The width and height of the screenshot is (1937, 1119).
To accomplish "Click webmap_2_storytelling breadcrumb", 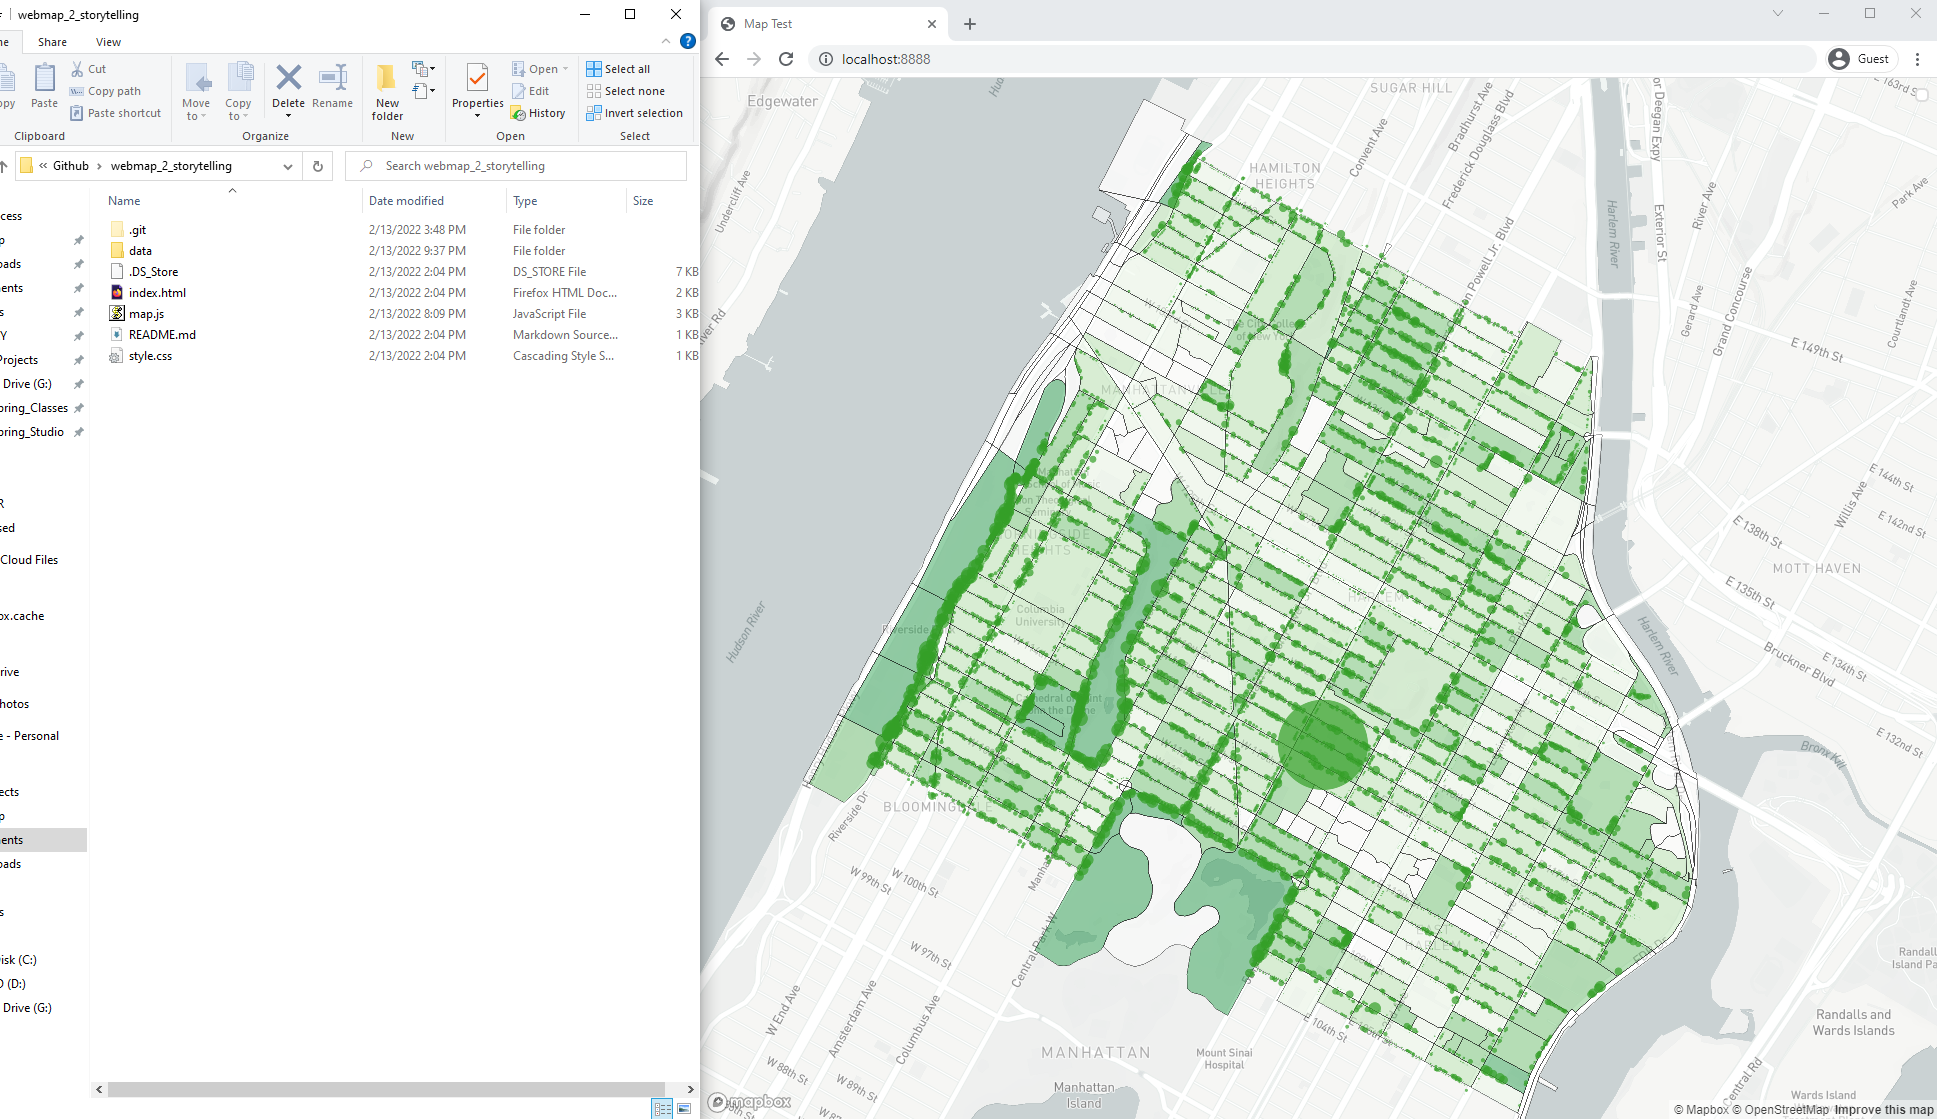I will (x=171, y=166).
